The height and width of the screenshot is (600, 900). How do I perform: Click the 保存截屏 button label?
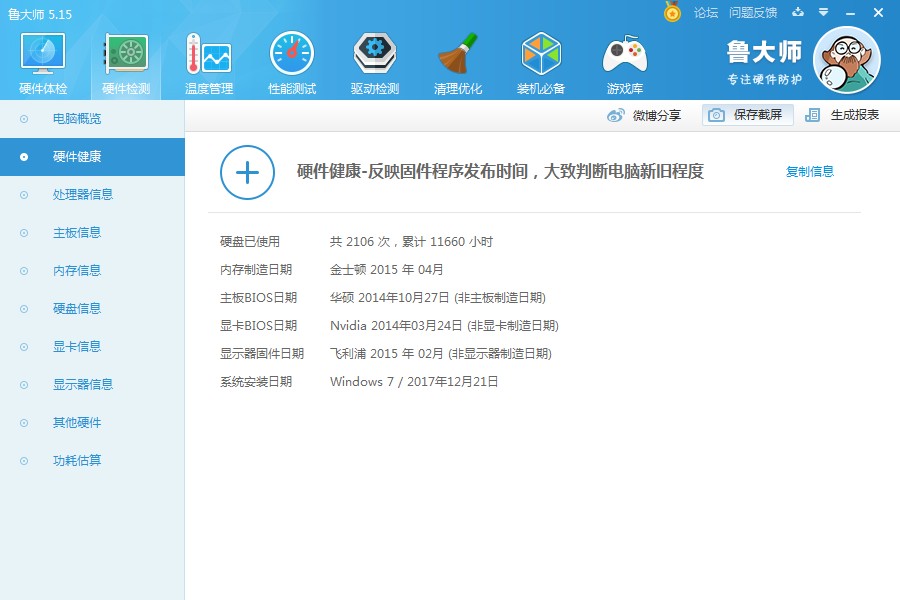(758, 115)
